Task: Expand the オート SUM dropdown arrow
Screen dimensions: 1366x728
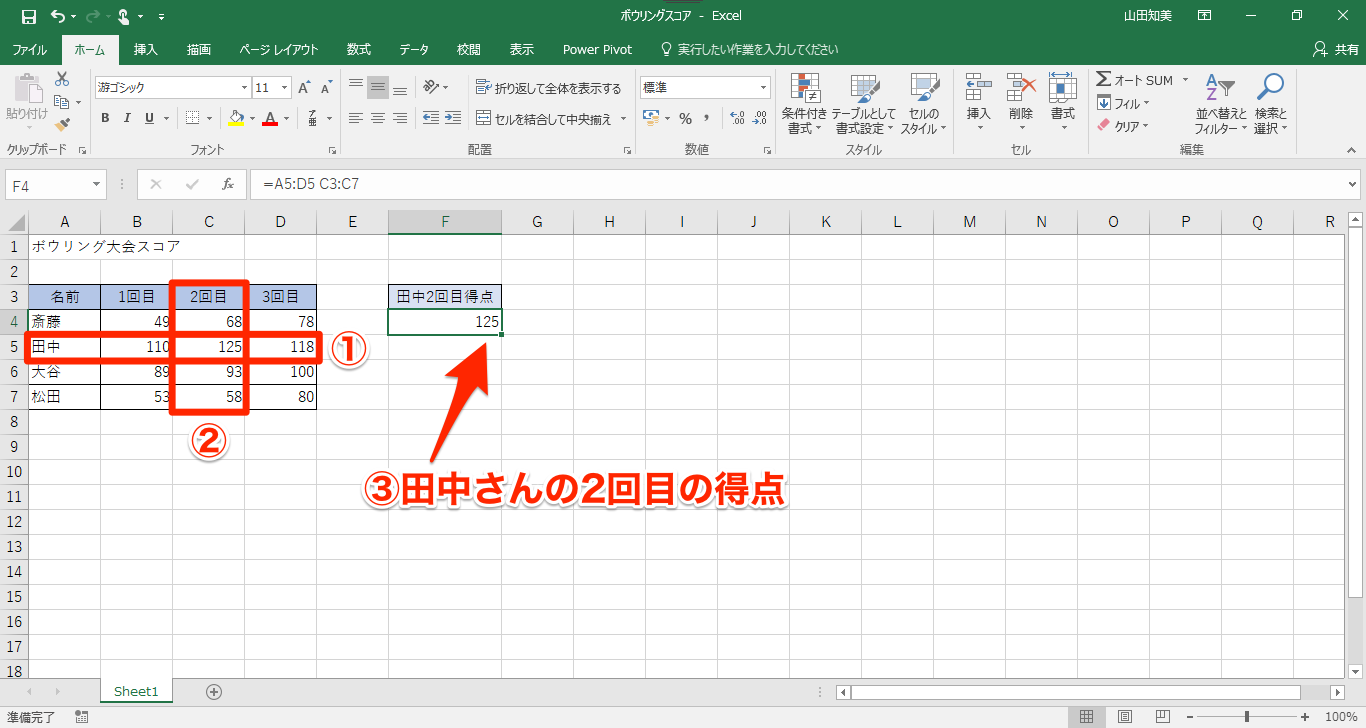Action: tap(1185, 80)
